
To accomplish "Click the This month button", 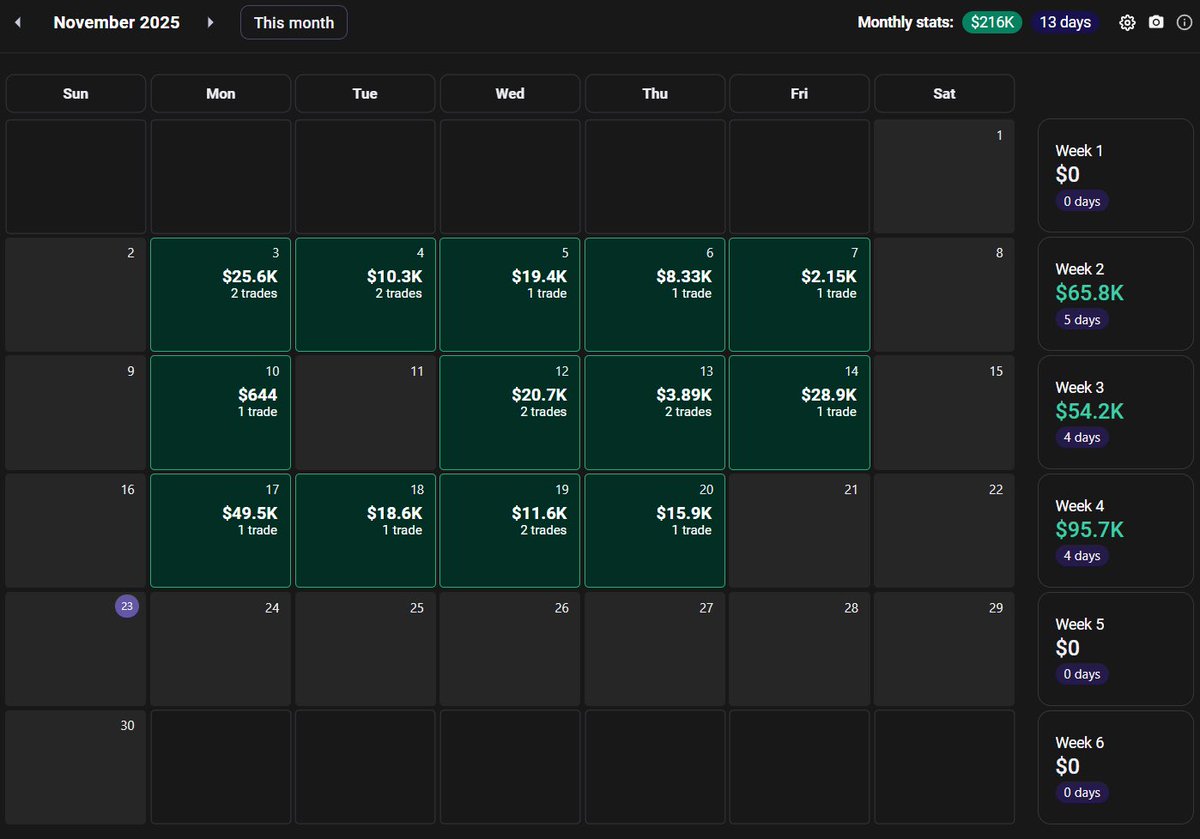I will [x=294, y=22].
